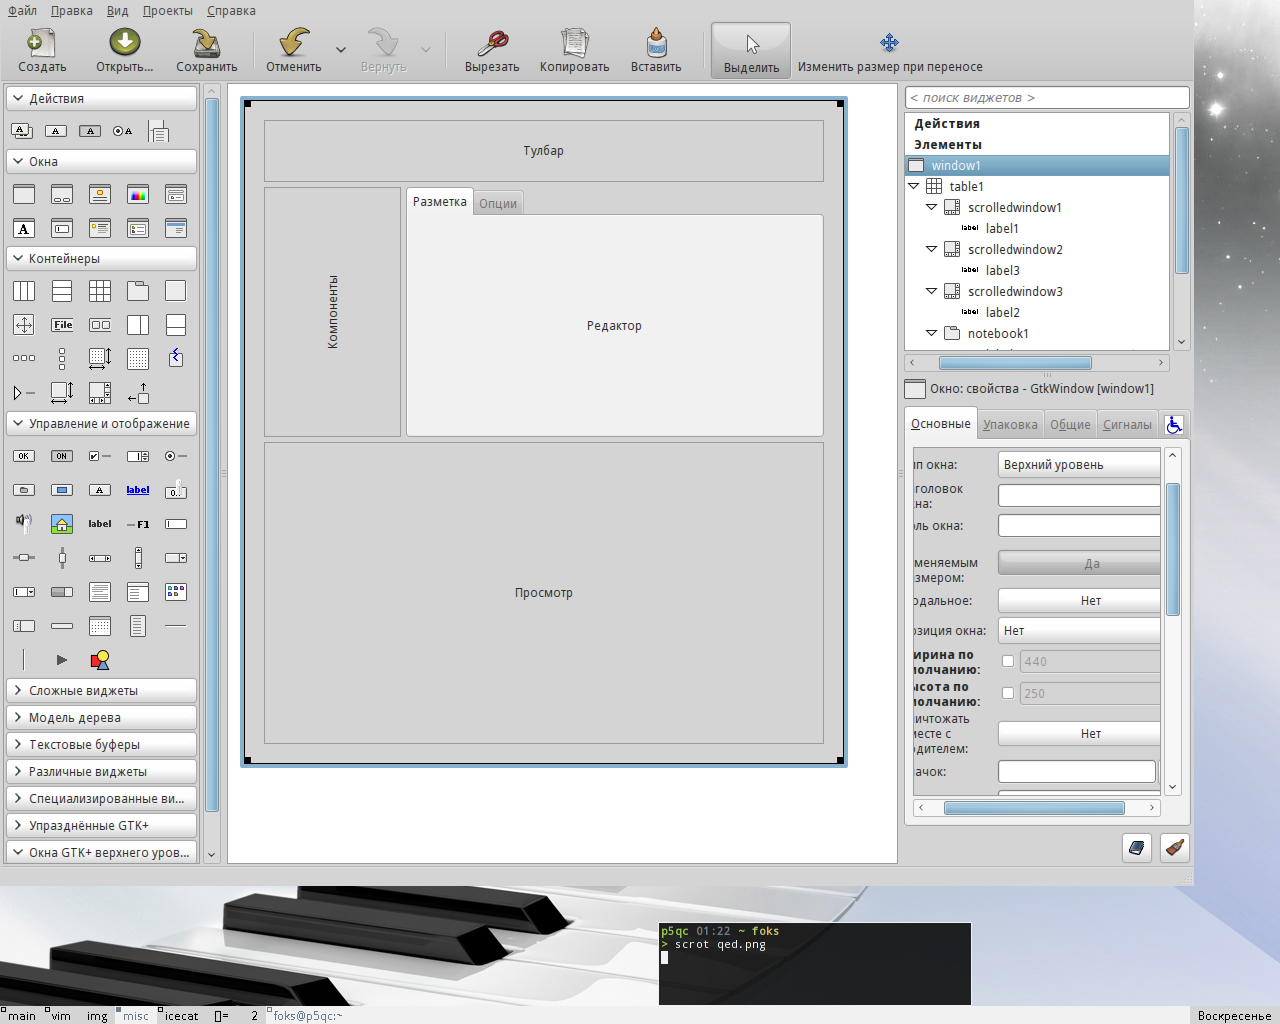
Task: Open the 'Верхний уровень' window type dropdown
Action: click(x=1080, y=465)
